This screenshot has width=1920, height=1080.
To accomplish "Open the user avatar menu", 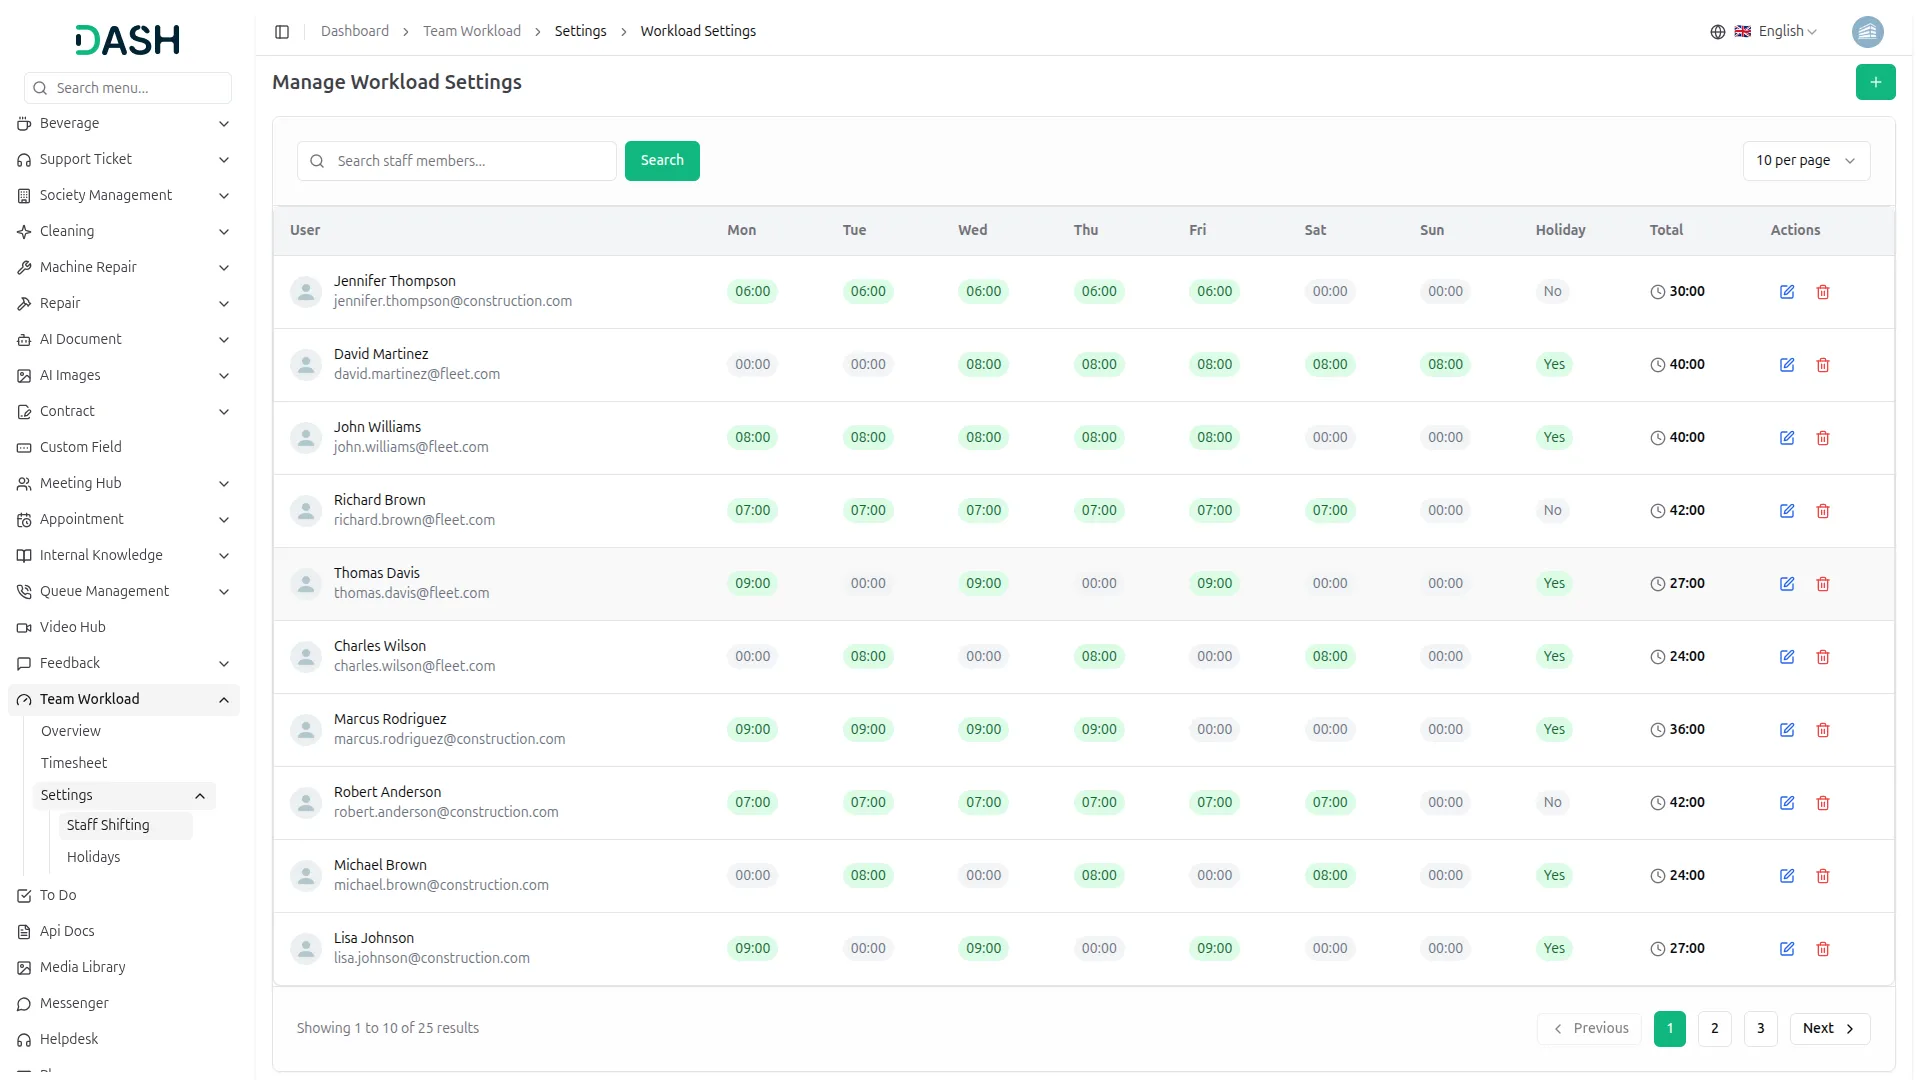I will [x=1867, y=32].
